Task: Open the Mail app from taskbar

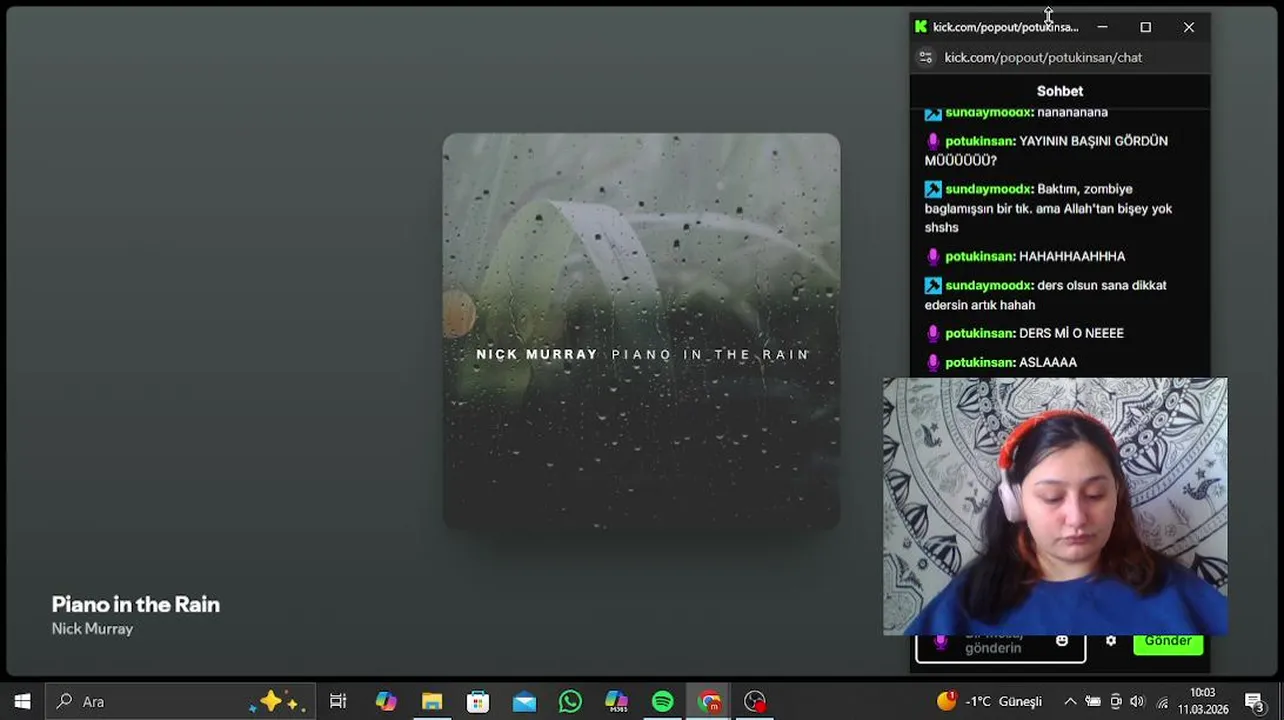Action: (524, 701)
